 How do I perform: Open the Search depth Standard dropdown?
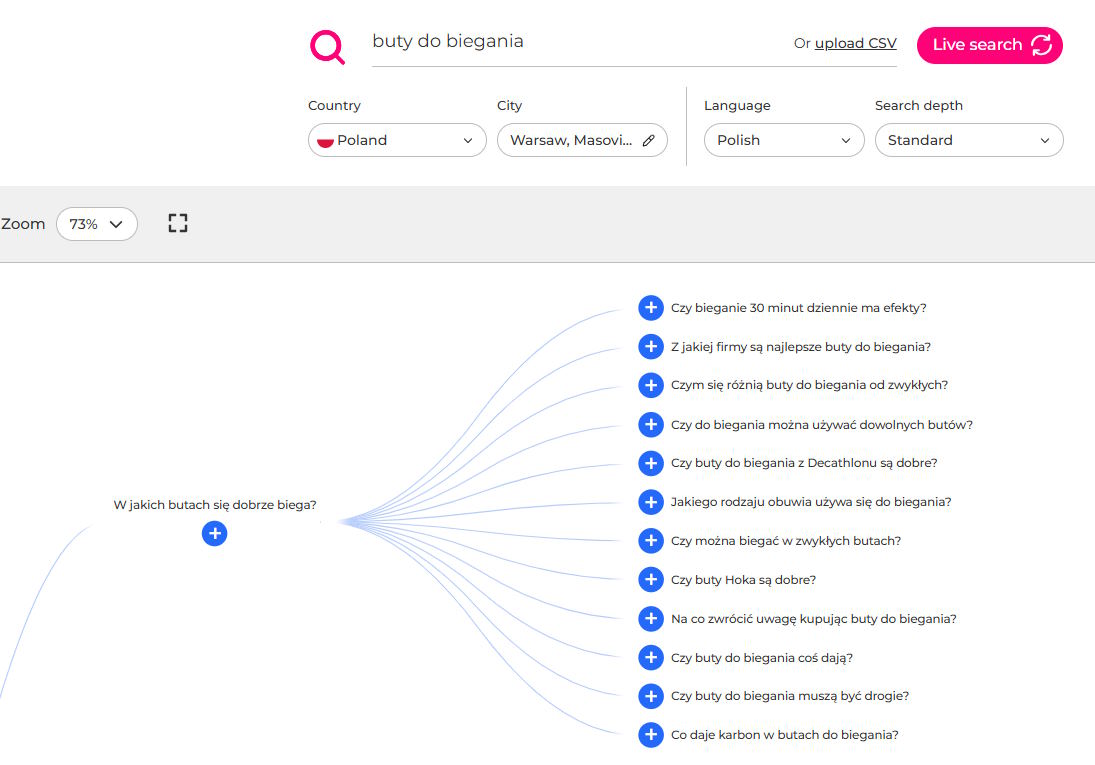pyautogui.click(x=968, y=141)
